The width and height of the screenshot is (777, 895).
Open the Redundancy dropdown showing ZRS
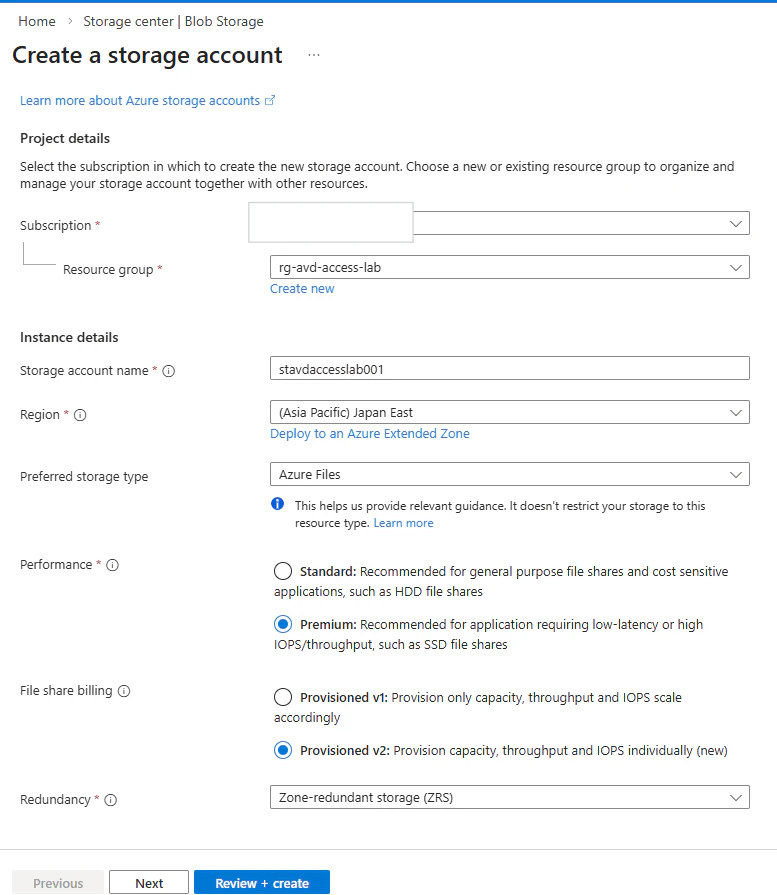click(510, 797)
